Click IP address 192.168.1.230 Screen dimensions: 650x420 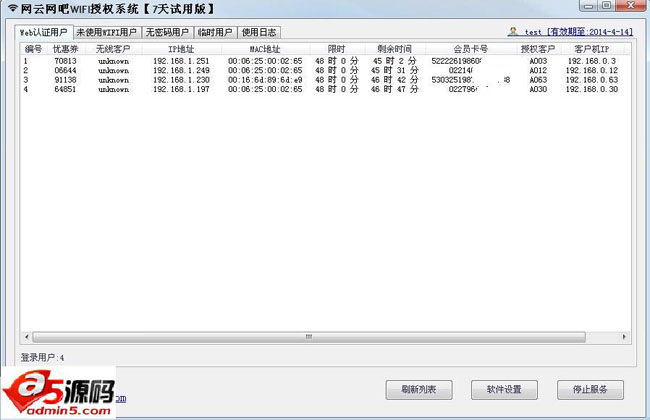(181, 80)
